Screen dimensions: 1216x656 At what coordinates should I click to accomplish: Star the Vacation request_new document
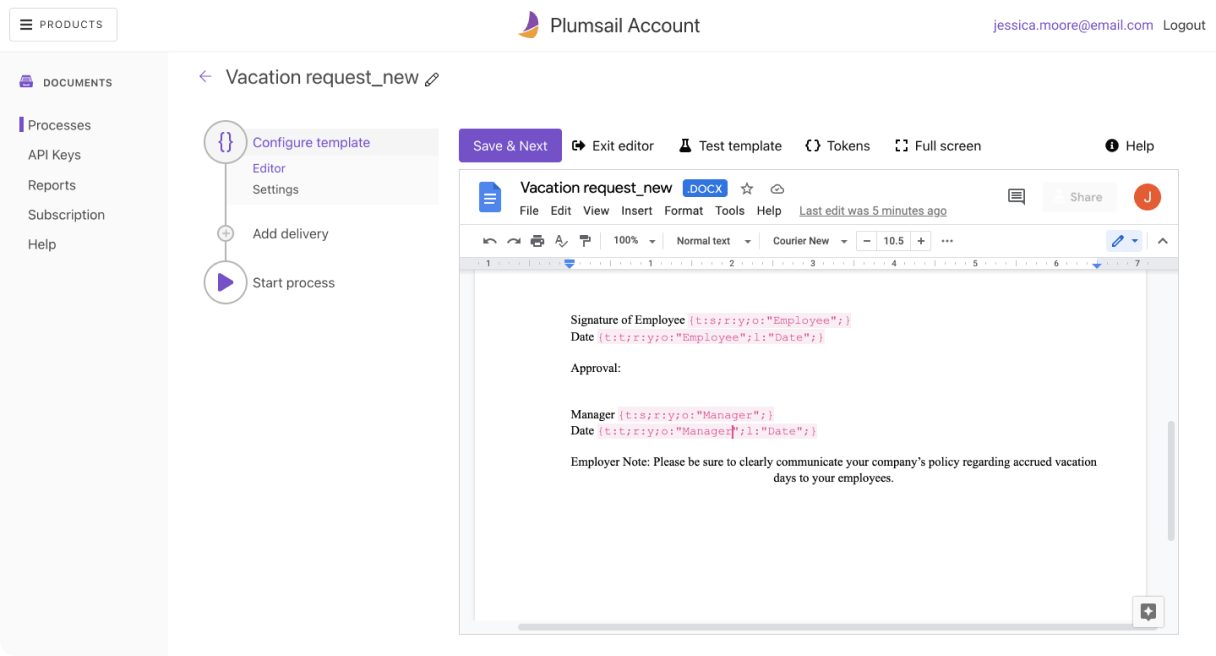(747, 188)
